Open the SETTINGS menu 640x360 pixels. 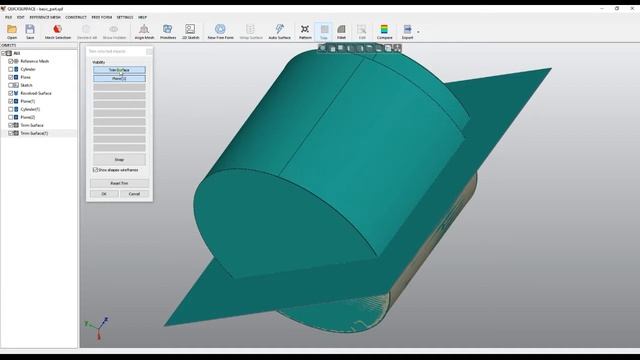pos(125,17)
